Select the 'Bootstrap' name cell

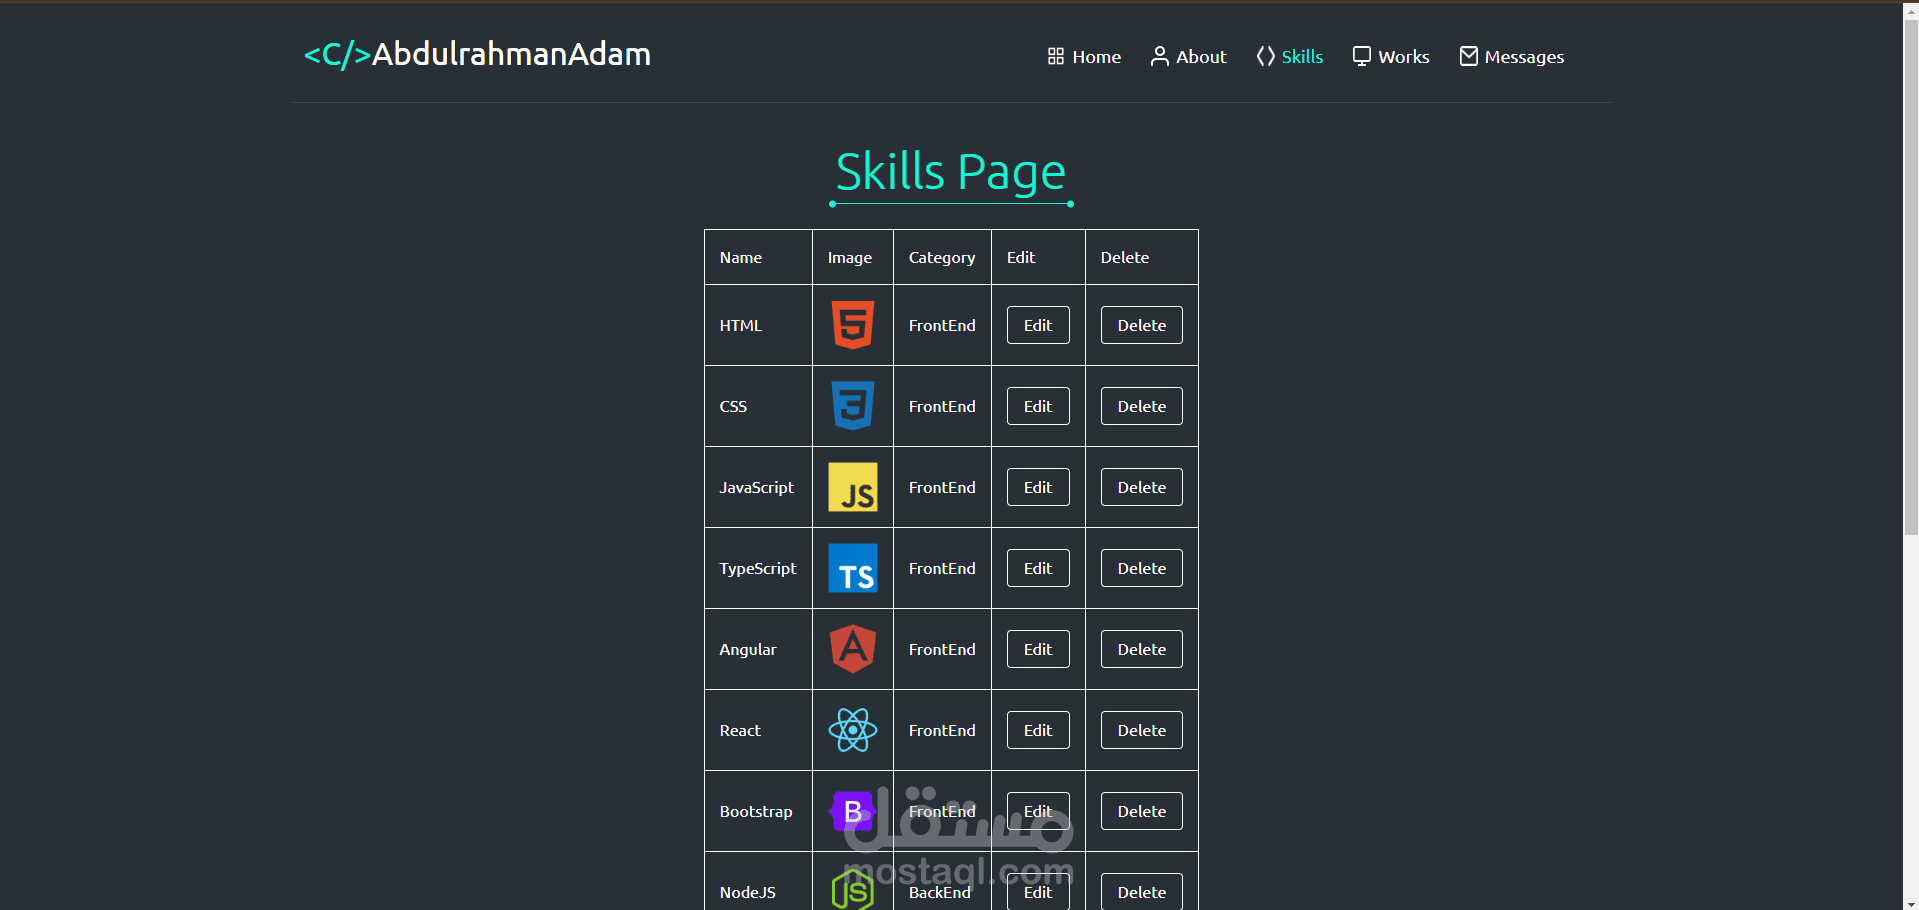tap(756, 811)
